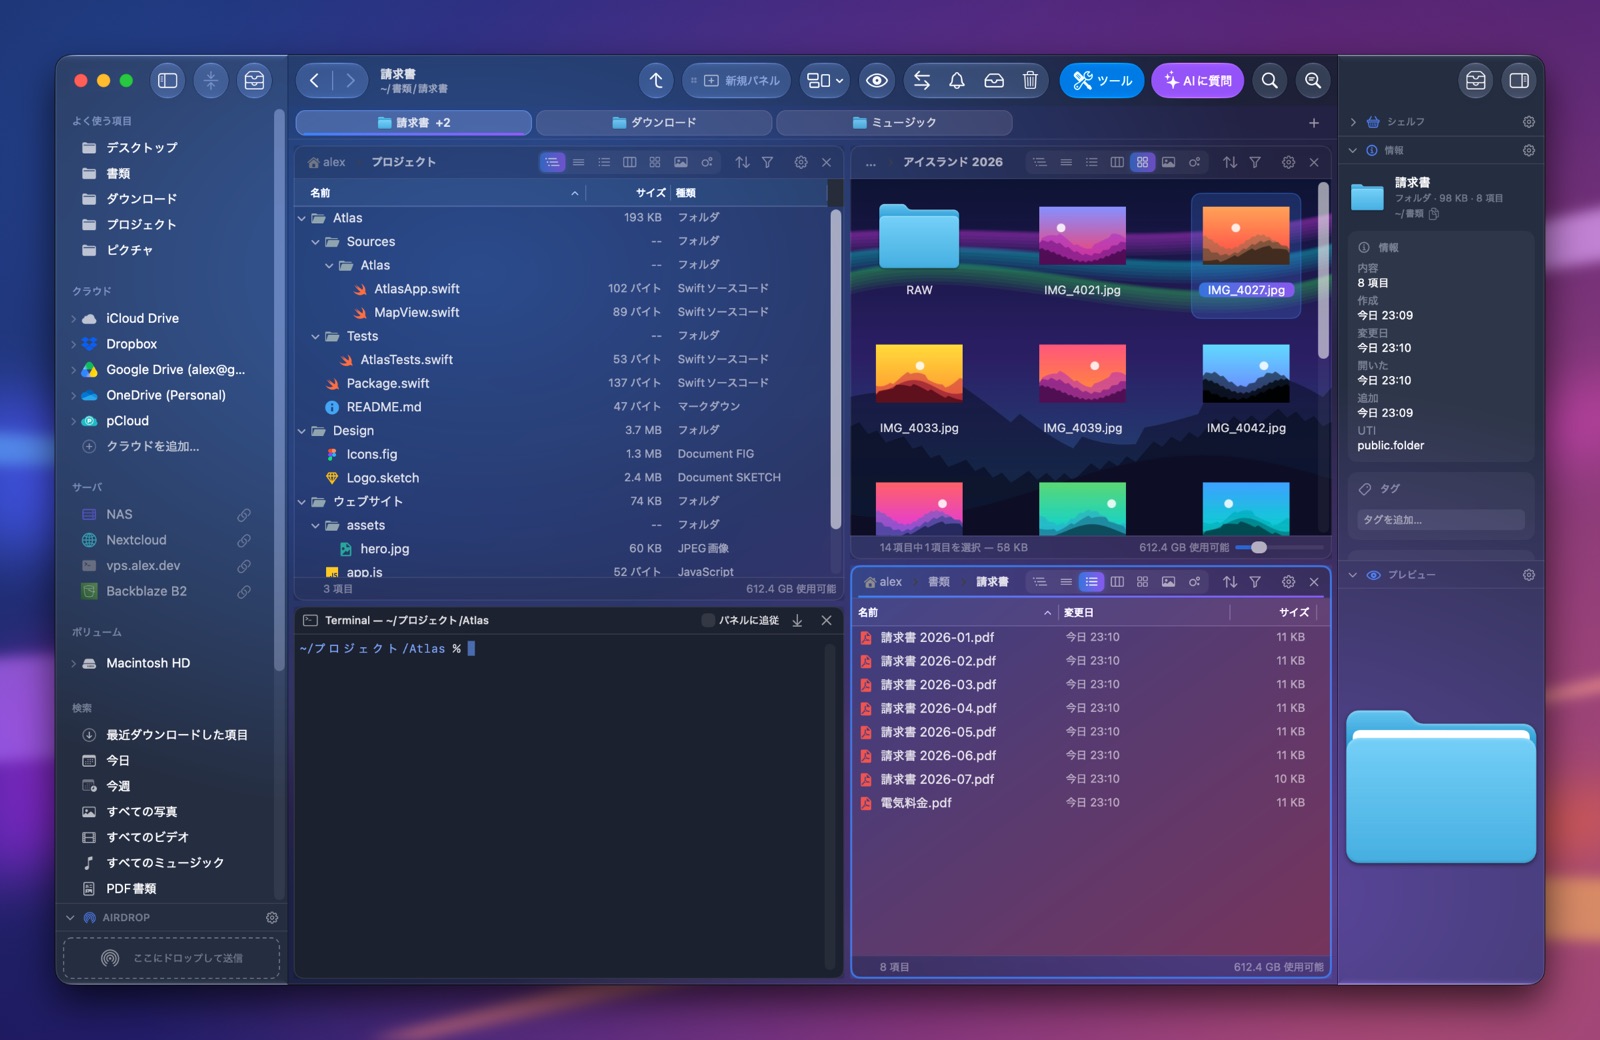Click the magnifier search icon in toolbar
Viewport: 1600px width, 1040px height.
(1269, 81)
